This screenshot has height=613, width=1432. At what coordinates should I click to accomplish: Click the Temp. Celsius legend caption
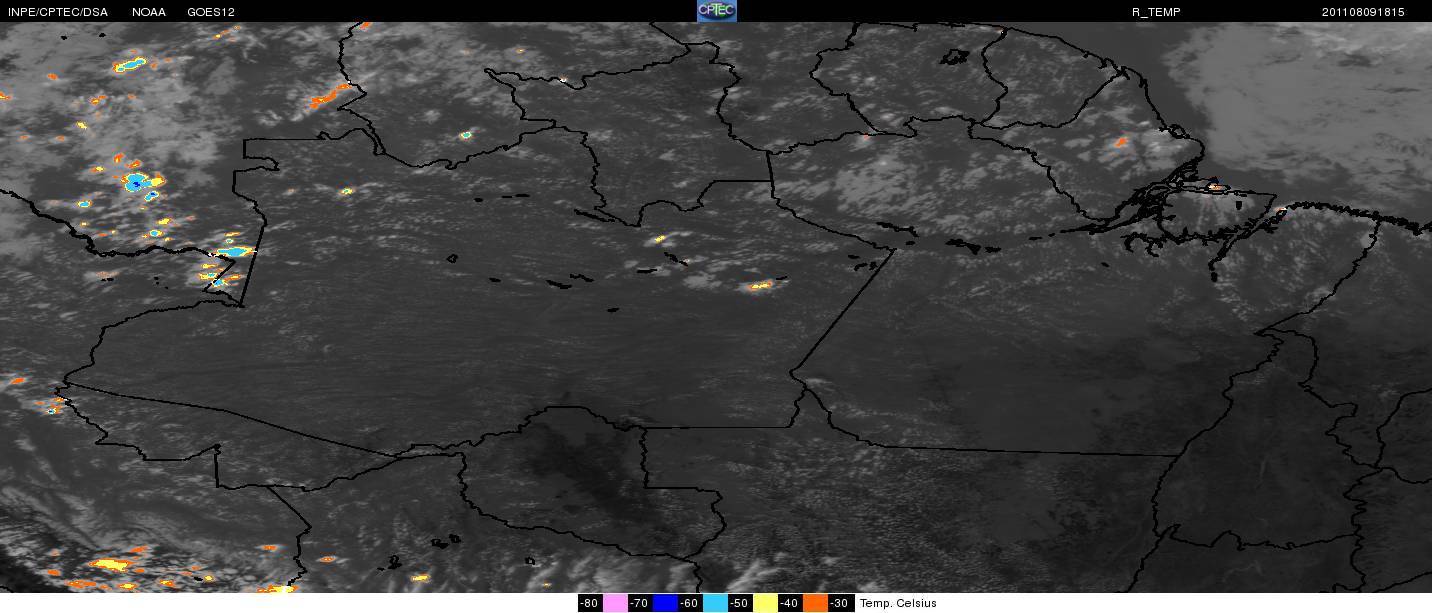pos(898,603)
